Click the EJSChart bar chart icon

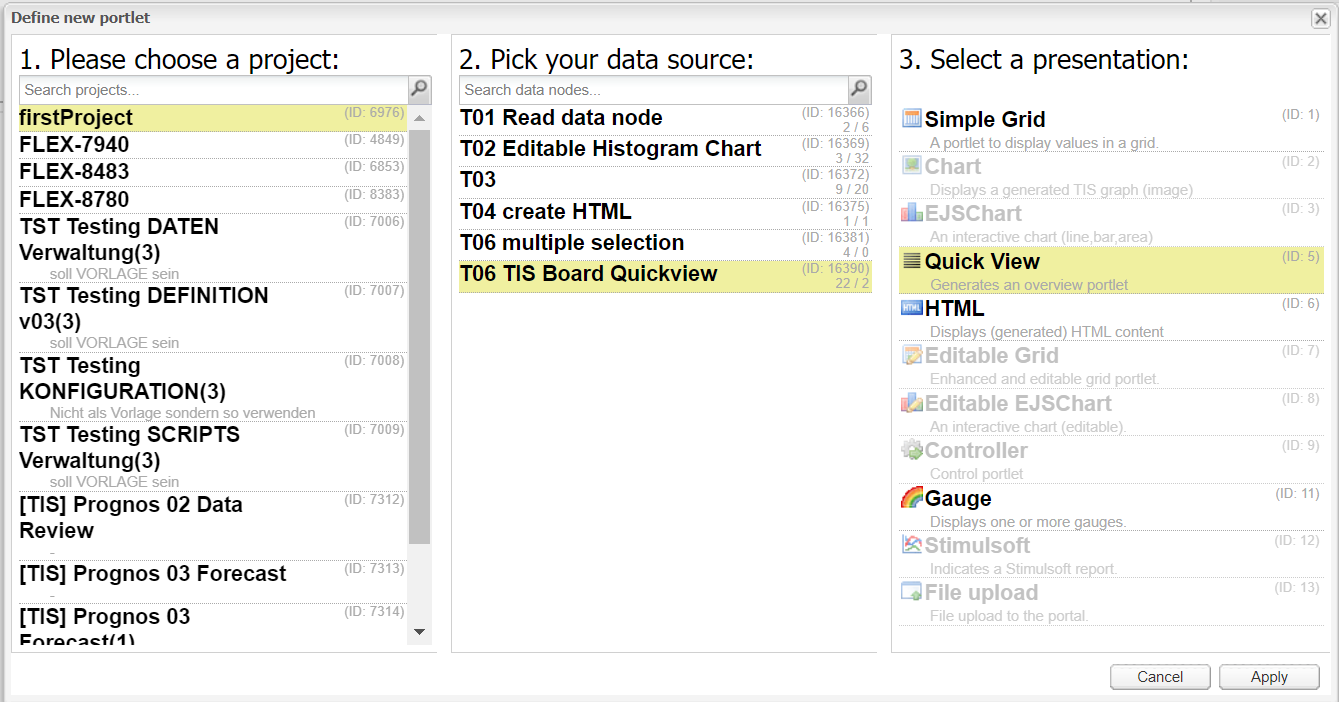tap(911, 212)
